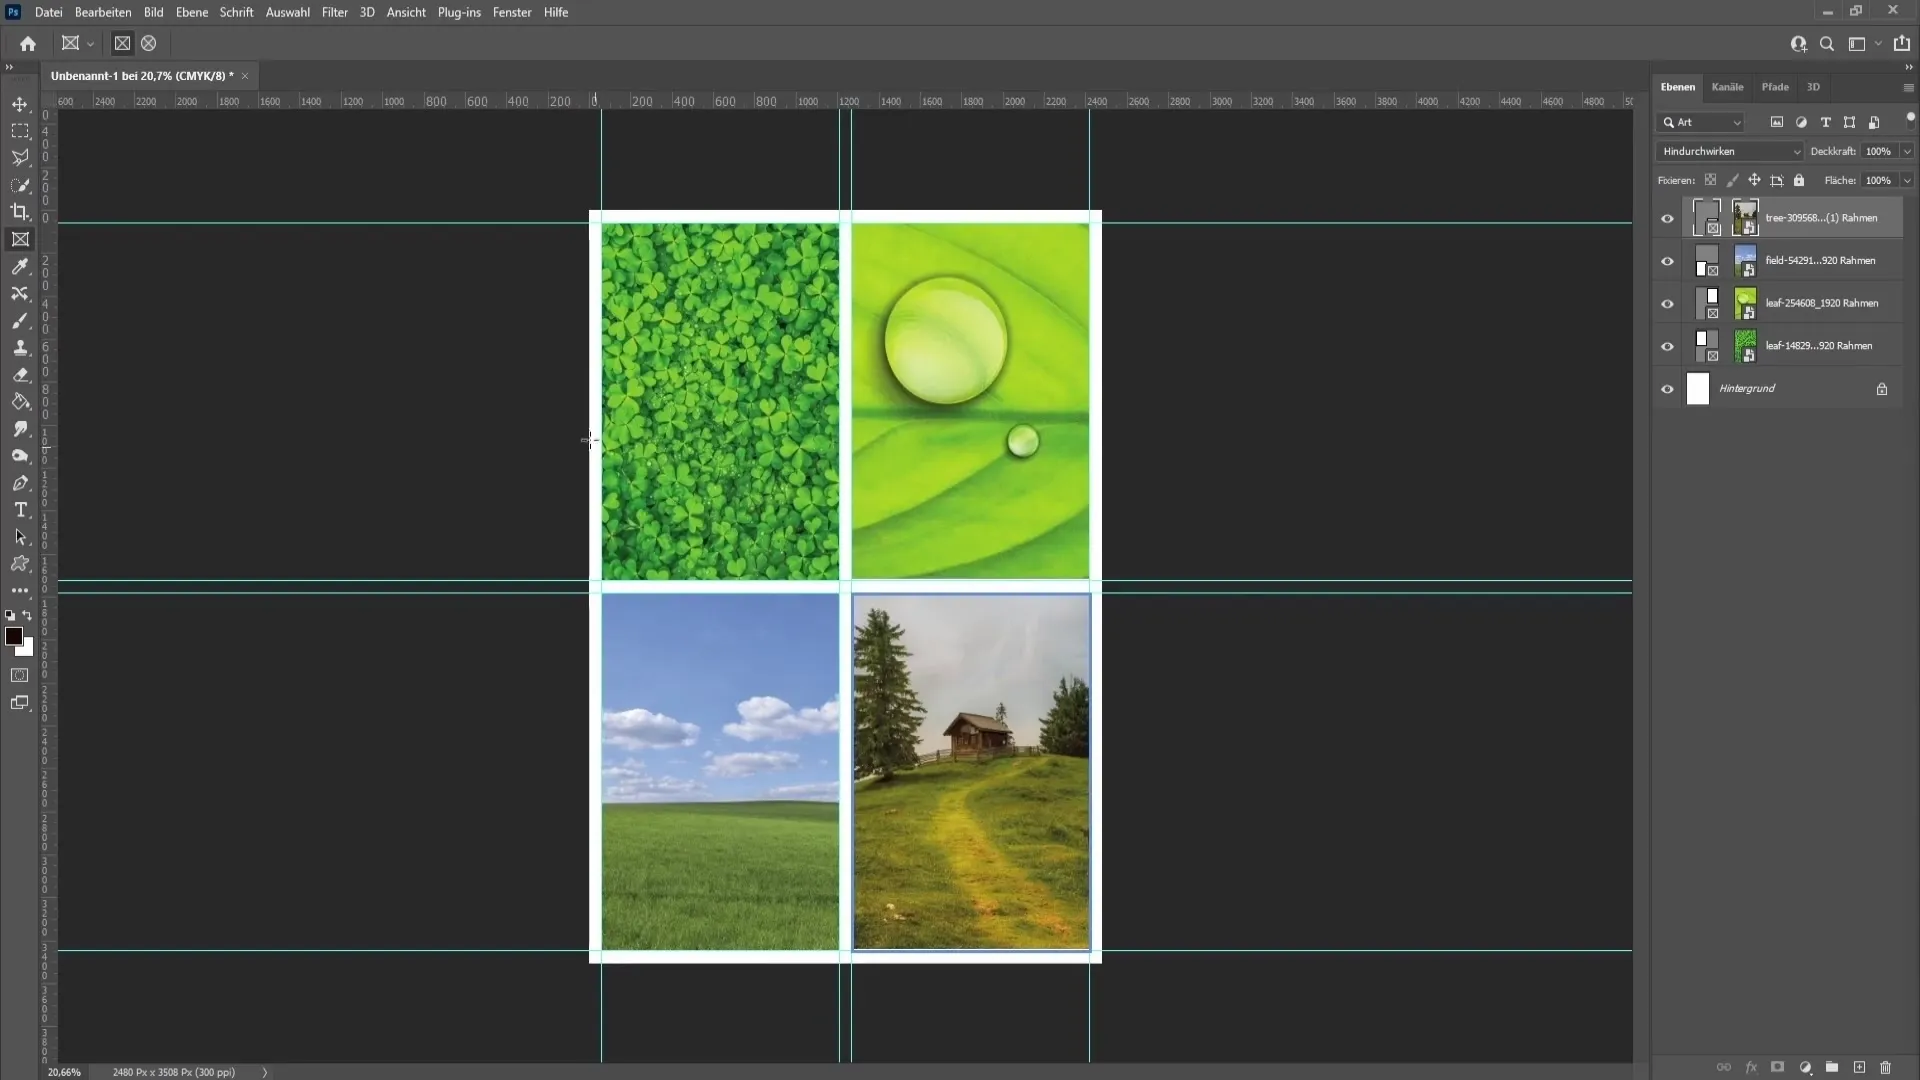The image size is (1920, 1080).
Task: Choose elliptical frame option in options bar
Action: tap(149, 43)
